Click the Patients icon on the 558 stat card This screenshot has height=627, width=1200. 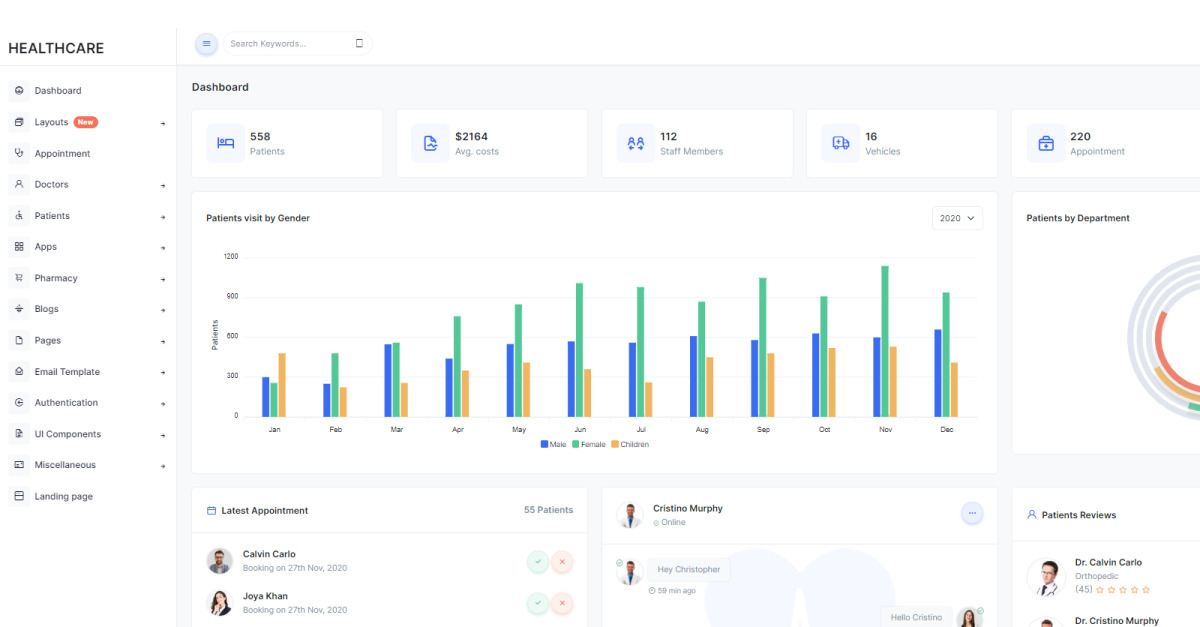coord(224,143)
